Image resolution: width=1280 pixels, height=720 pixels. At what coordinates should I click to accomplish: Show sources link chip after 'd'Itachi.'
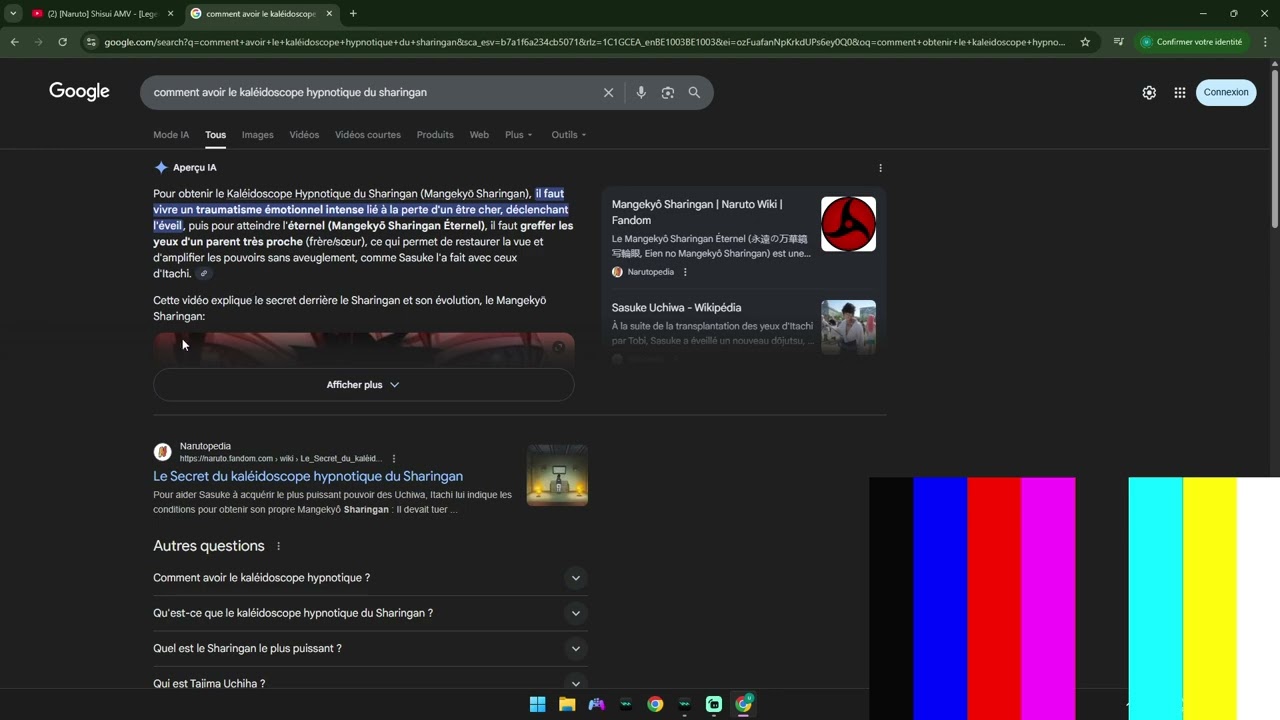(204, 274)
